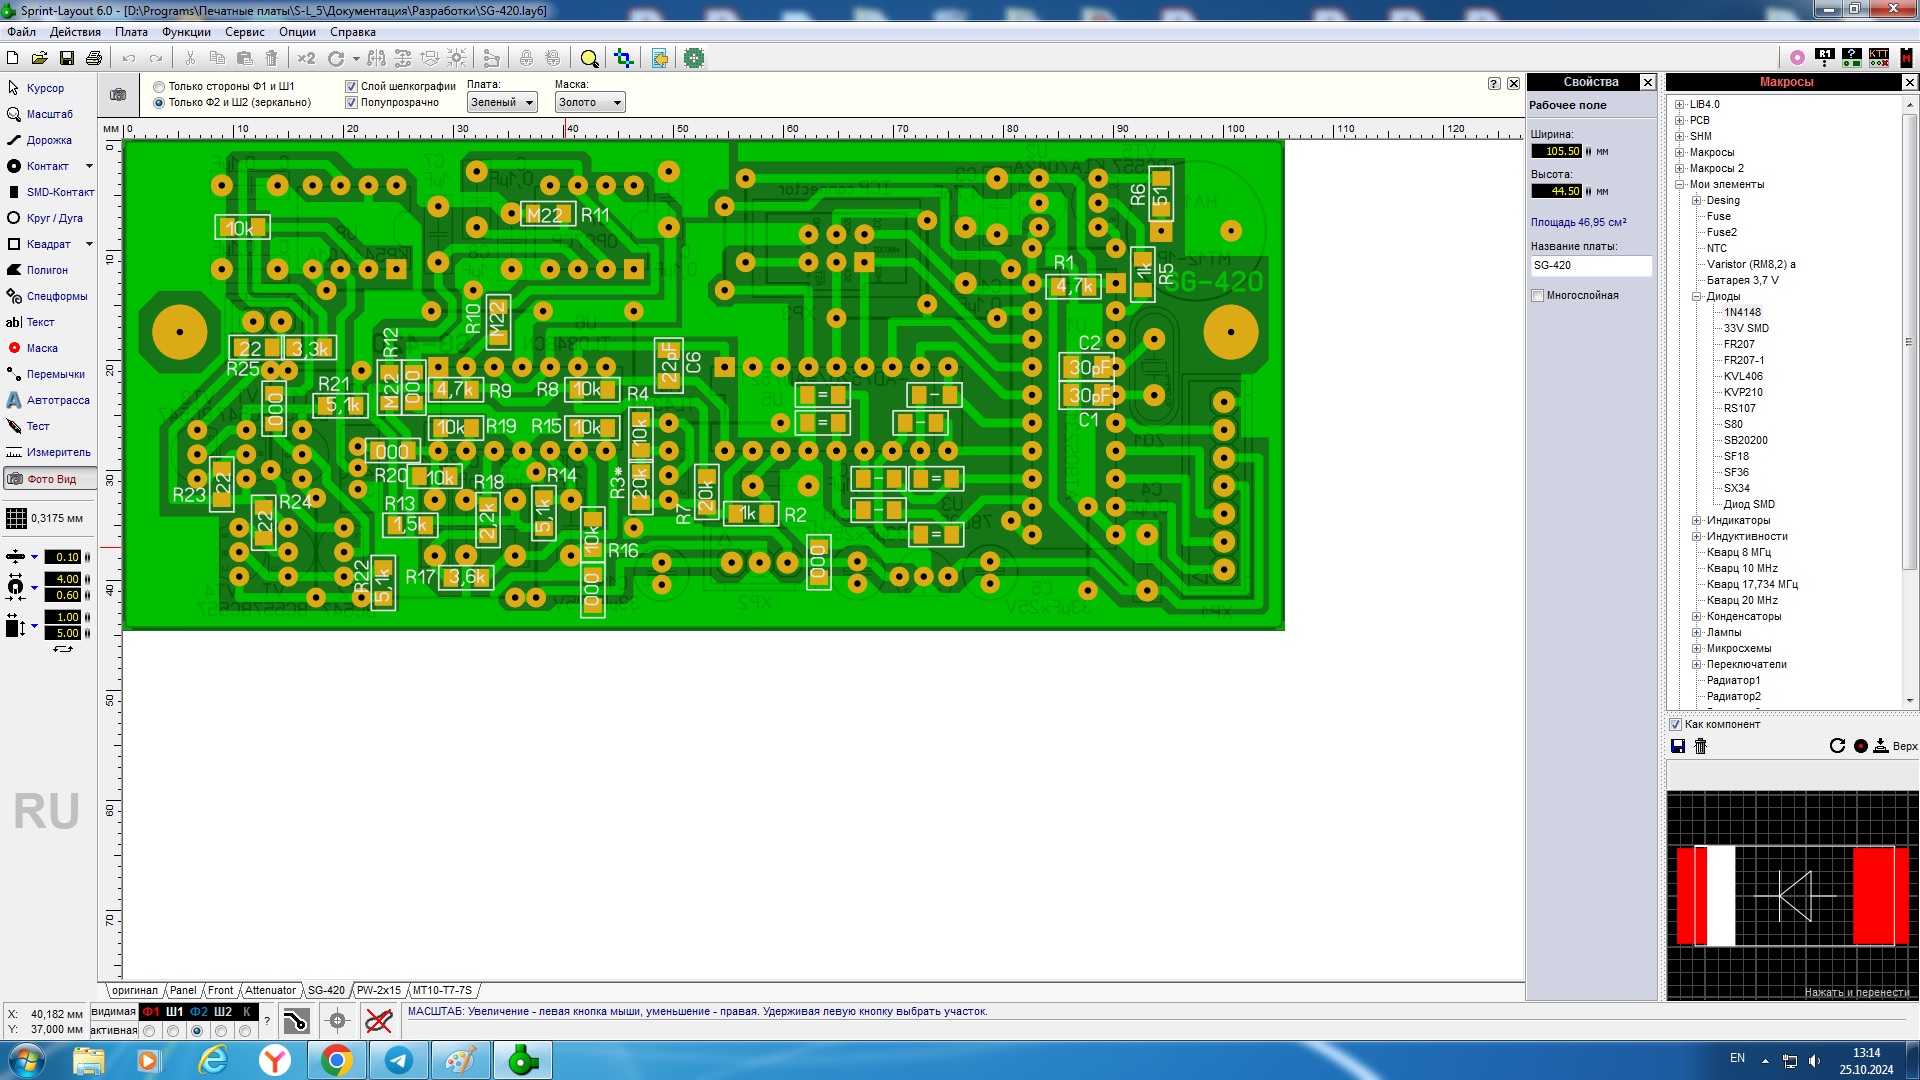This screenshot has width=1920, height=1080.
Task: Click the save file icon in toolbar
Action: click(x=67, y=59)
